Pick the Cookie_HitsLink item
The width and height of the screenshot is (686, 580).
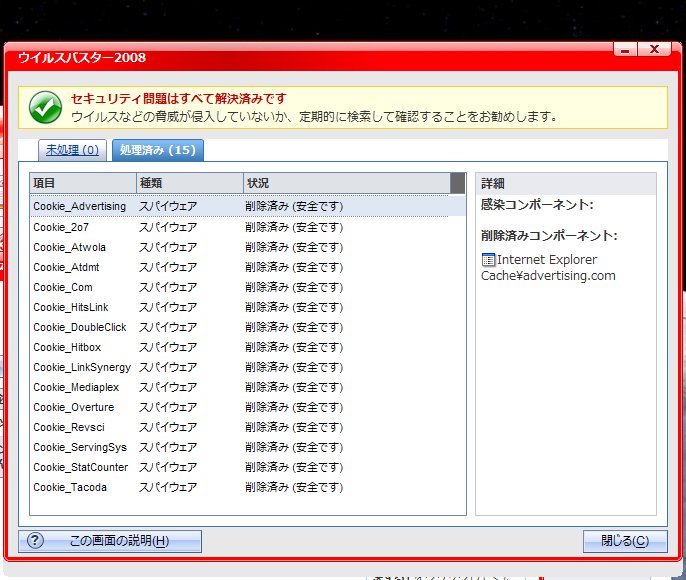click(x=247, y=307)
